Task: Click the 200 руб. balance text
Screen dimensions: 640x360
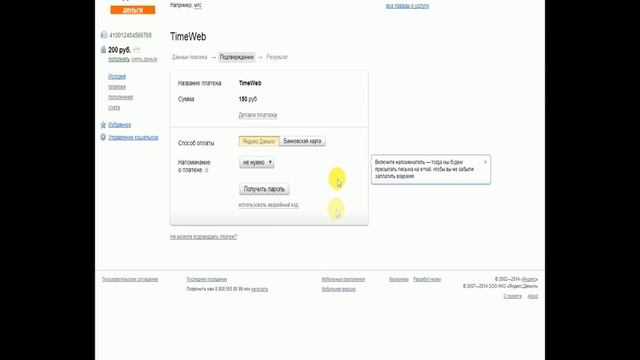Action: click(x=120, y=50)
